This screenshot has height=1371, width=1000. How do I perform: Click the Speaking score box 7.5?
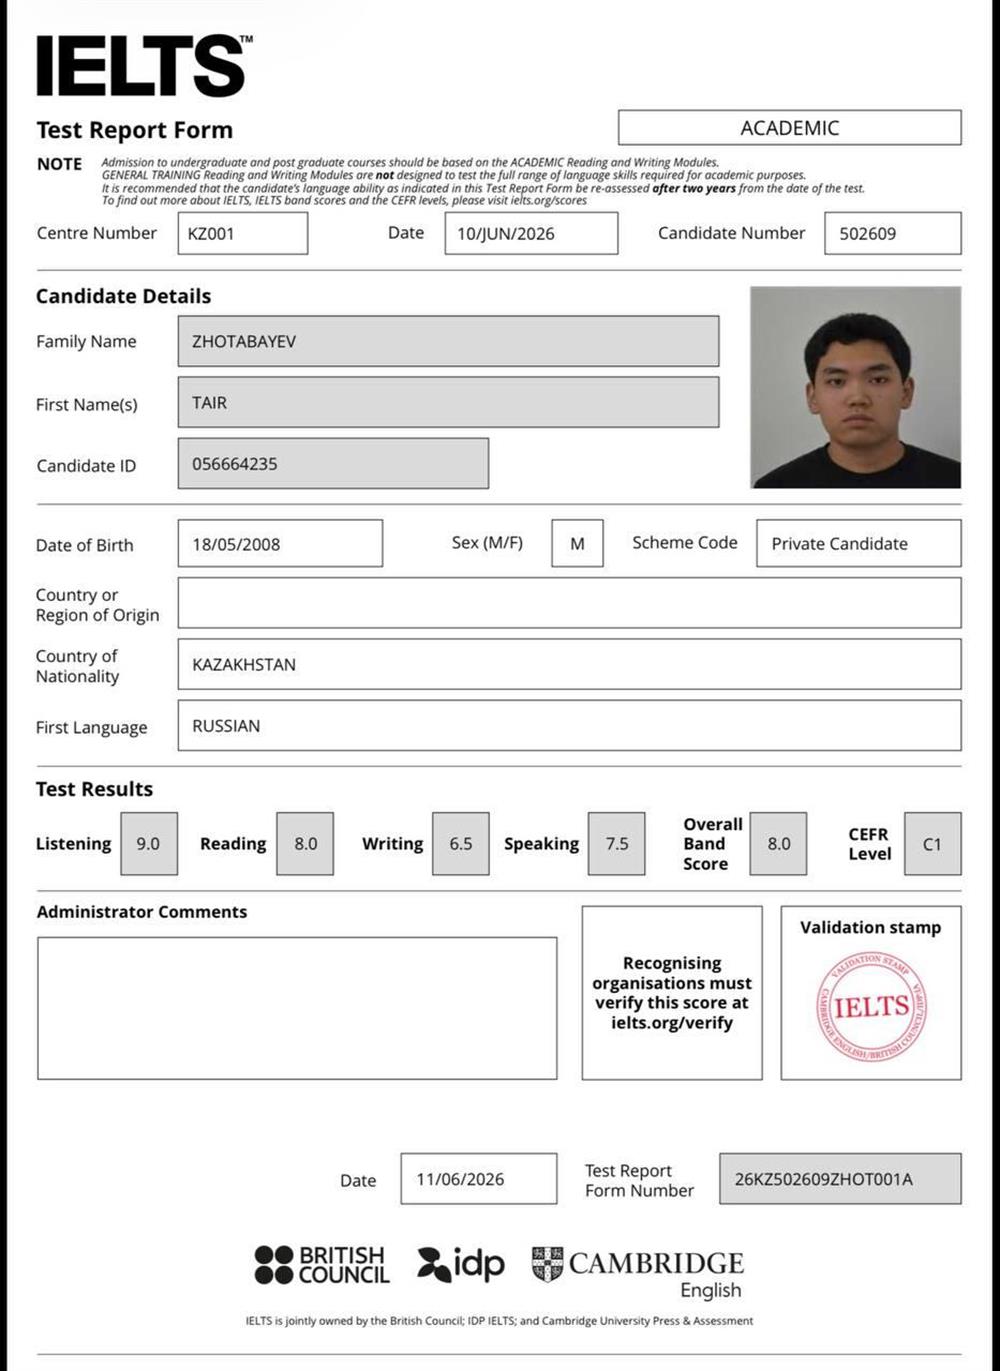[617, 844]
